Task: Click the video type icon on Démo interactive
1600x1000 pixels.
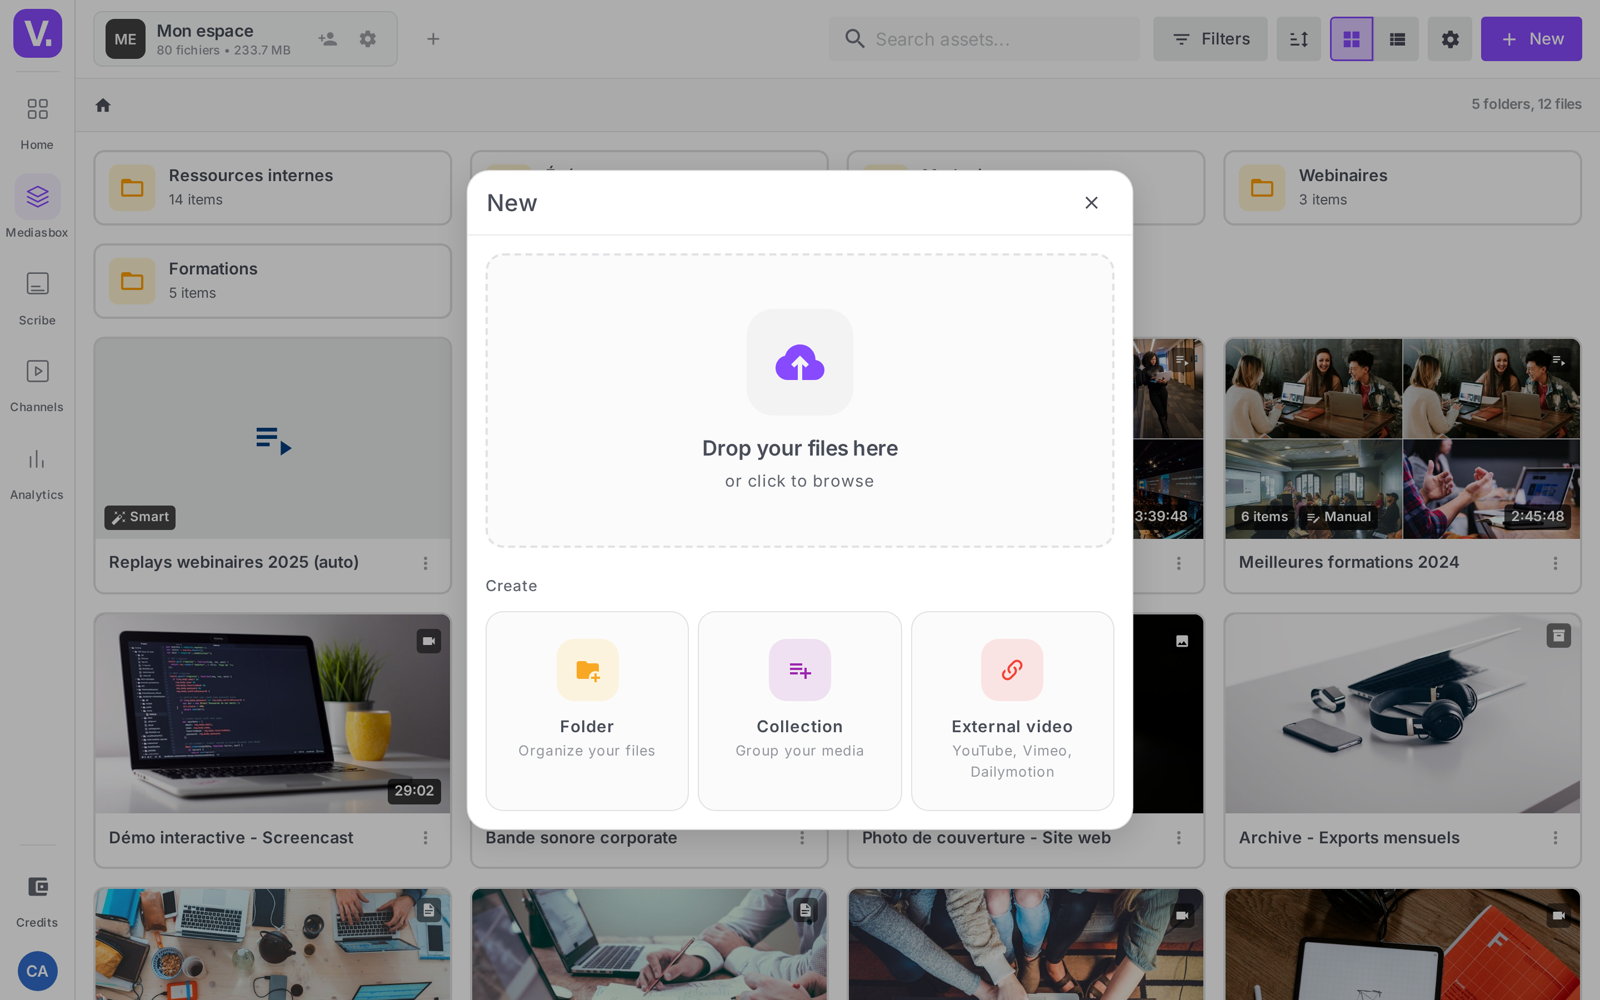Action: click(429, 641)
